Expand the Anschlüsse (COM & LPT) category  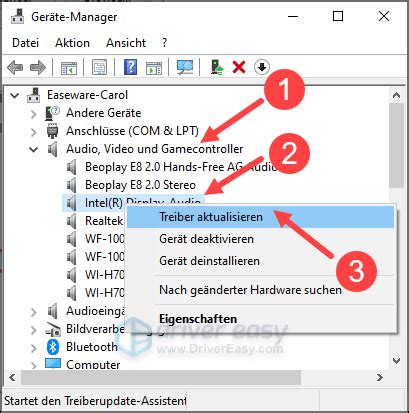tap(33, 132)
